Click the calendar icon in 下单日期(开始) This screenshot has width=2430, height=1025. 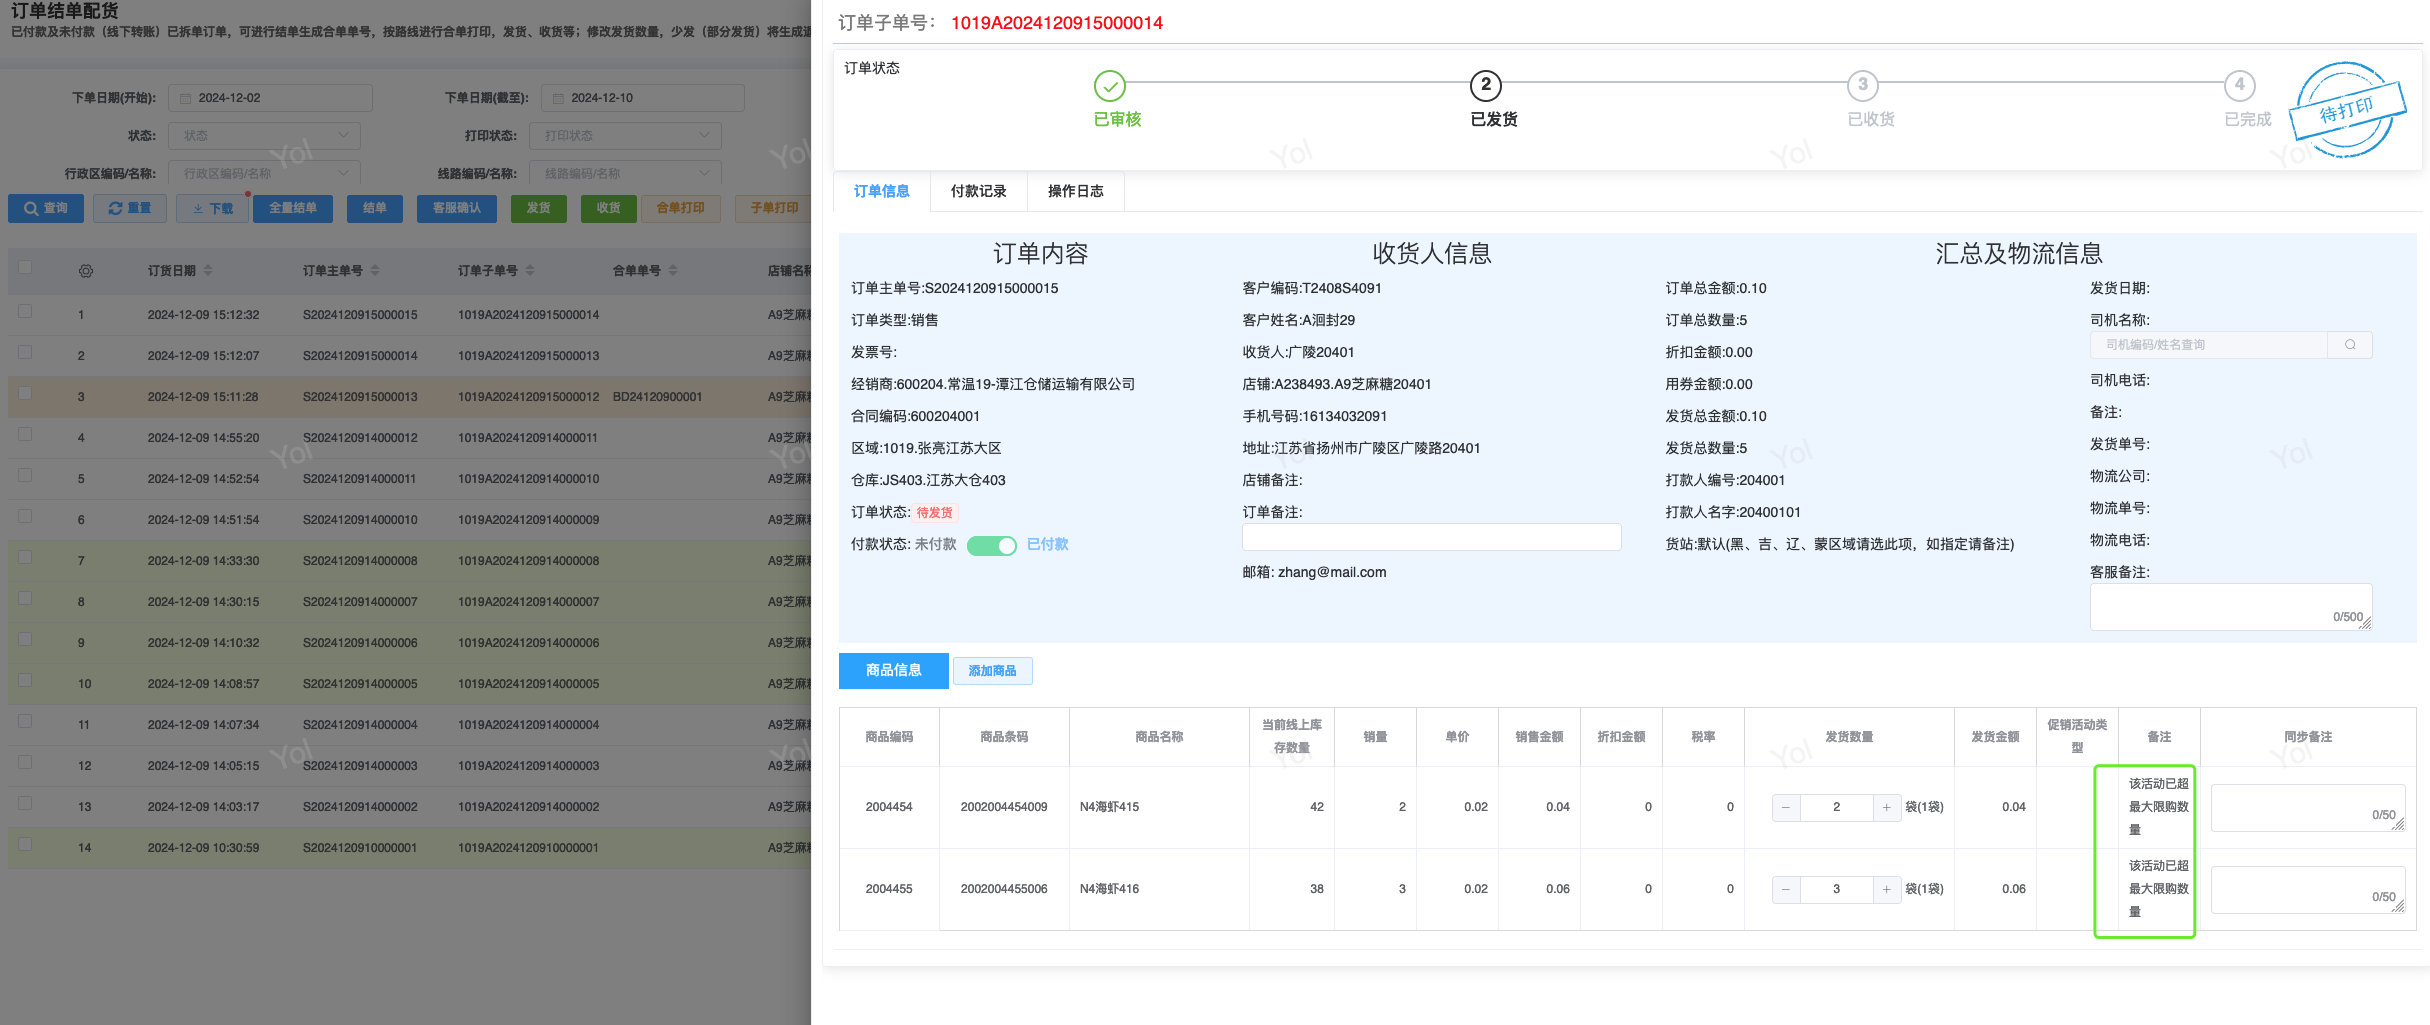(186, 98)
